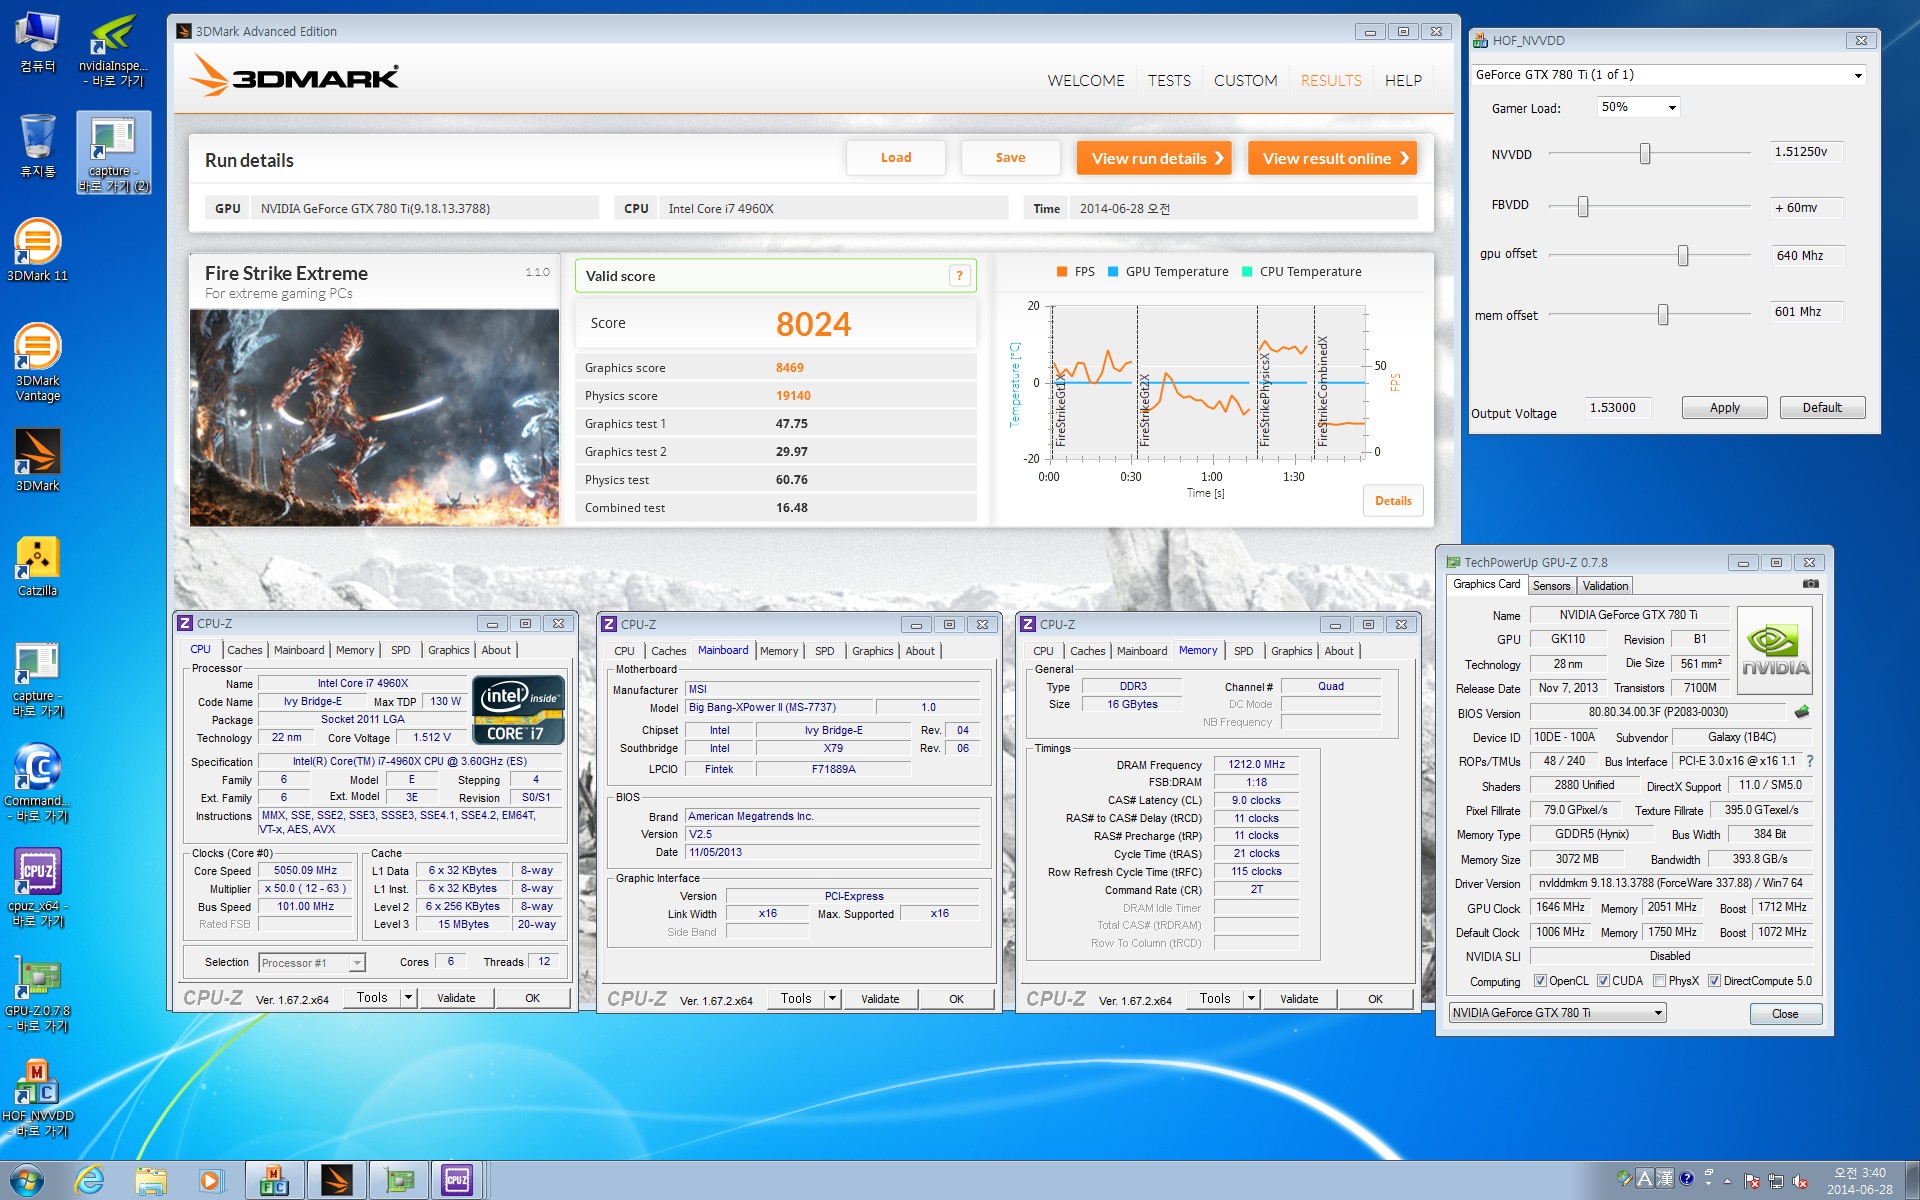
Task: Click the Save button in Run details
Action: (1010, 158)
